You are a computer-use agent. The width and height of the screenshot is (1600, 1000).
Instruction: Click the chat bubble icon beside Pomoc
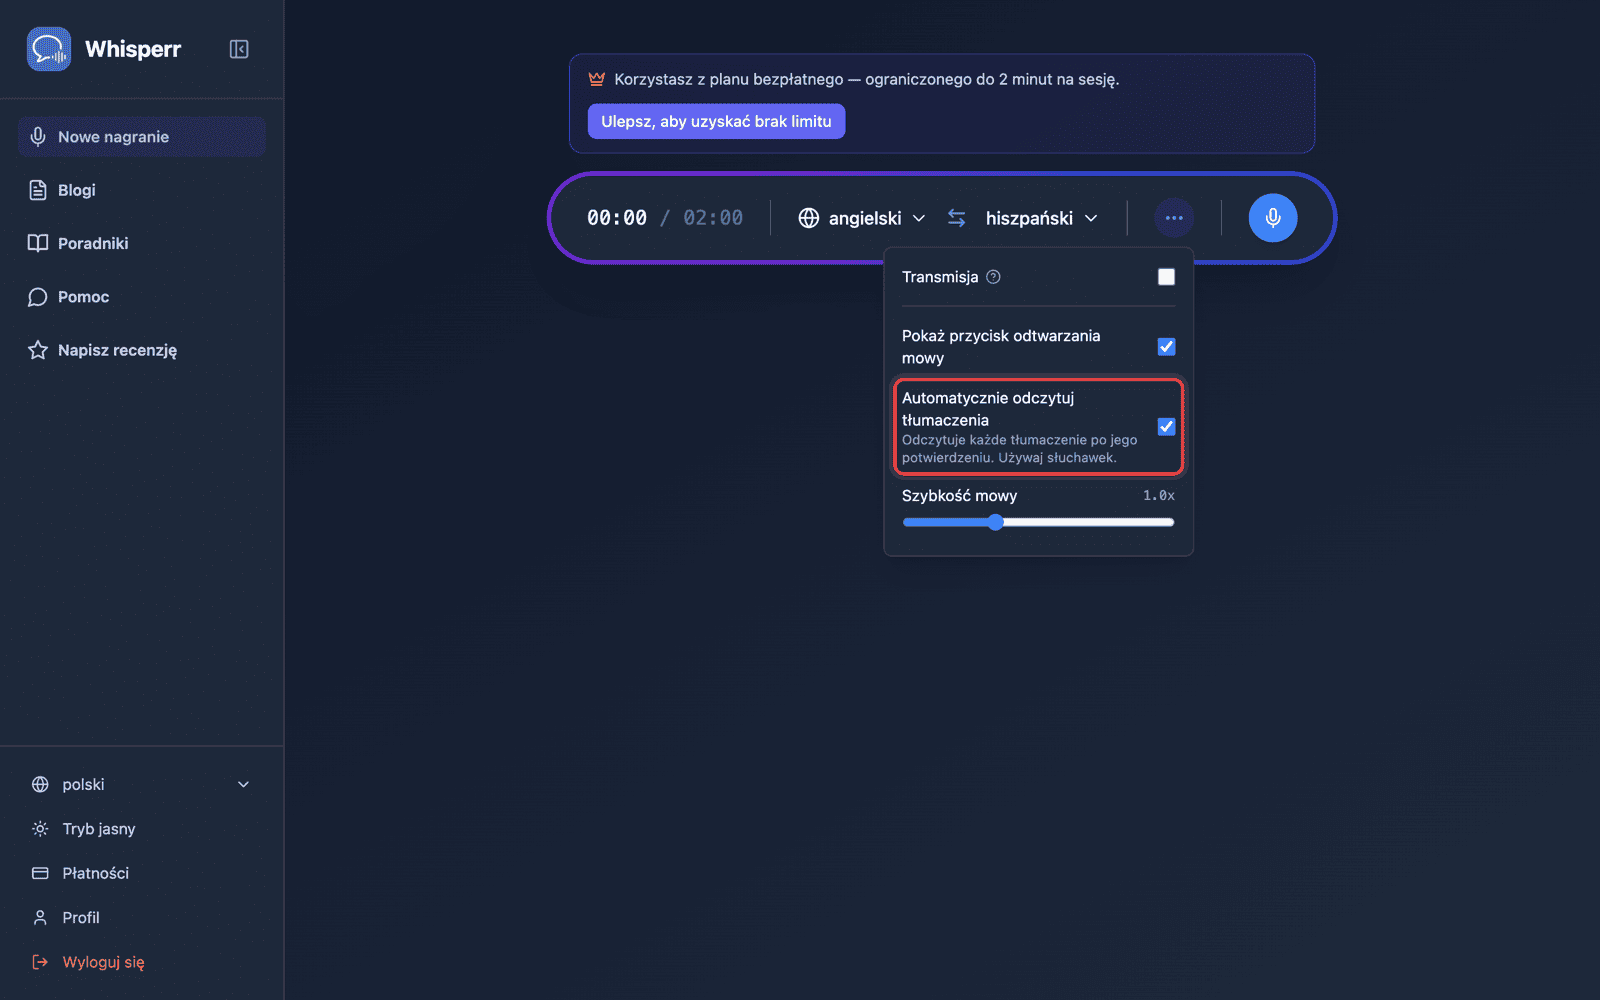point(38,297)
